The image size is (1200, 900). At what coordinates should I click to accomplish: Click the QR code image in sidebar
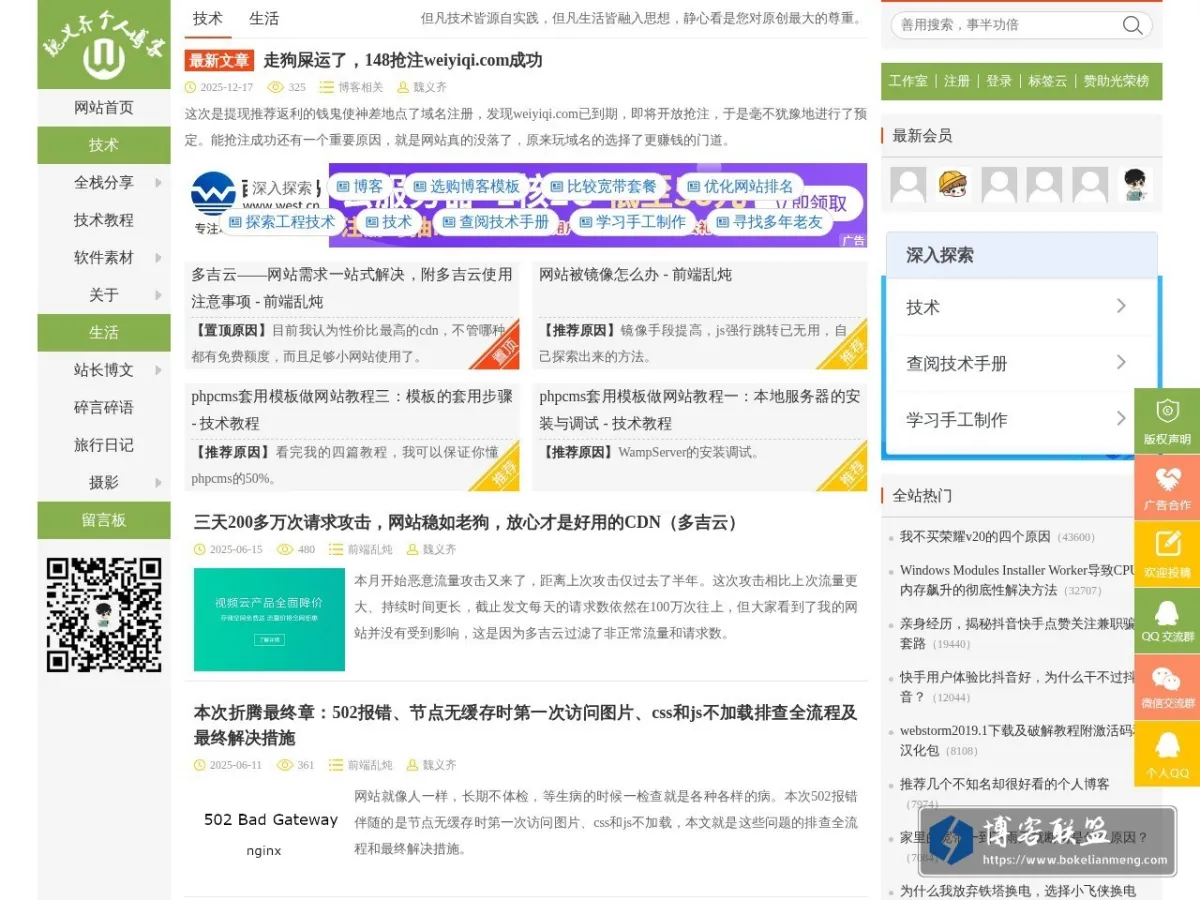[104, 614]
